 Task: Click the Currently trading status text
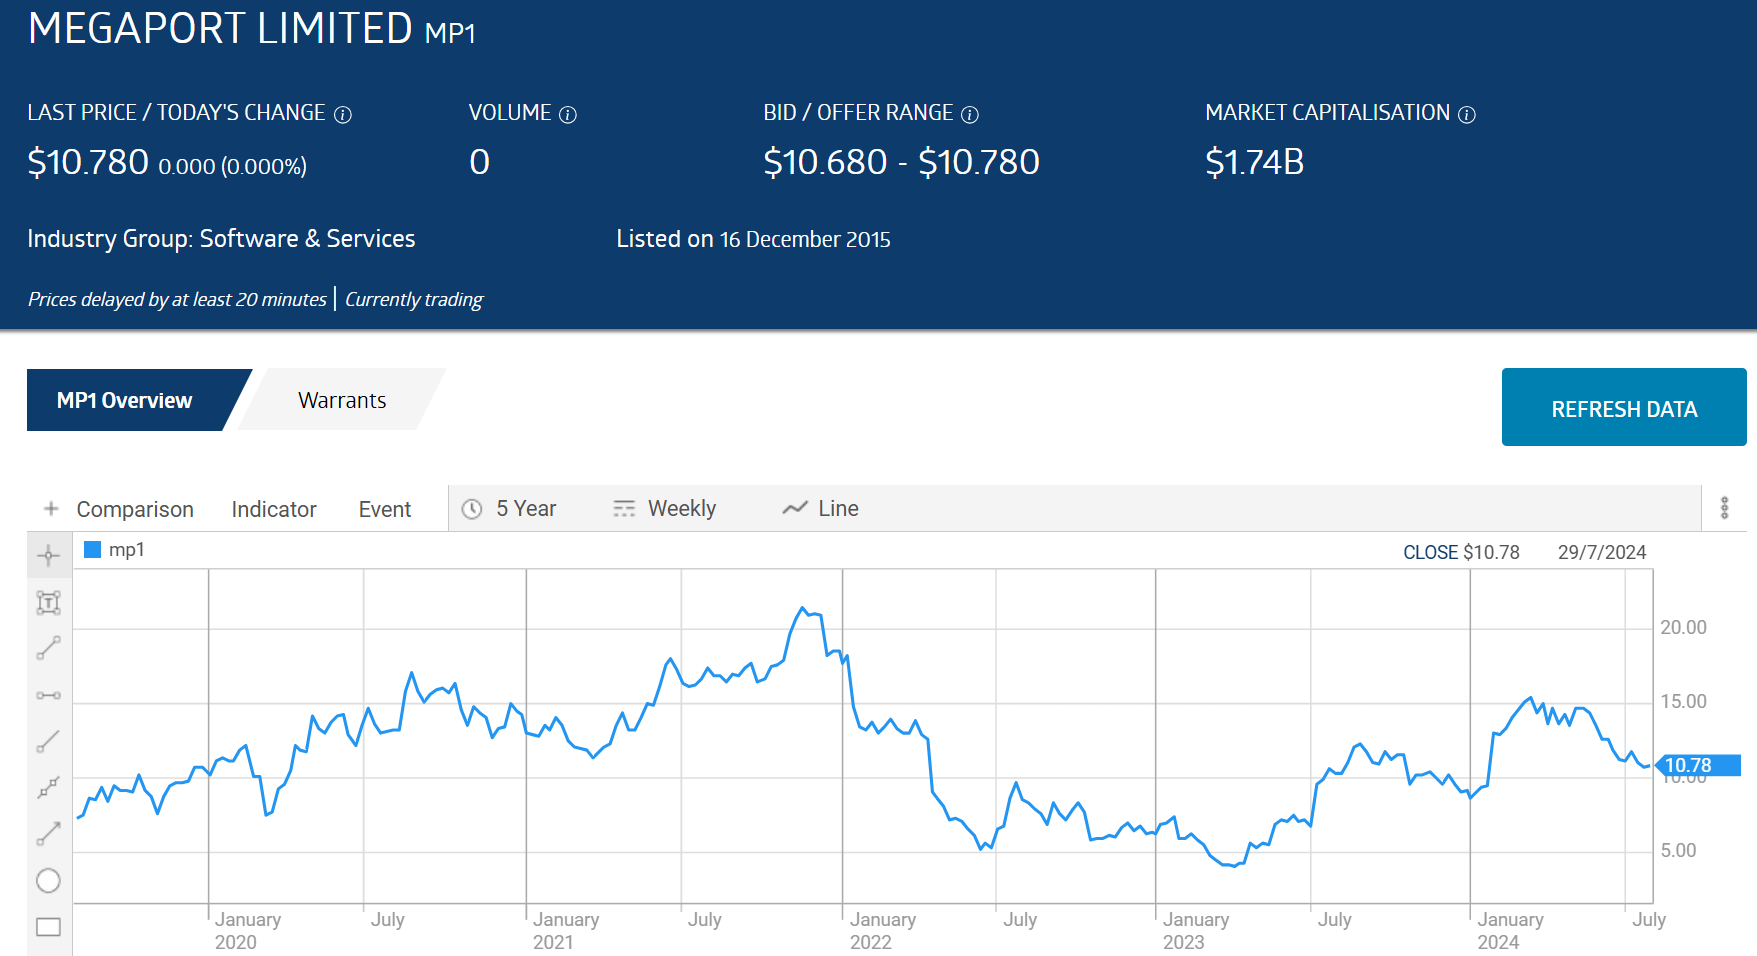(x=414, y=299)
